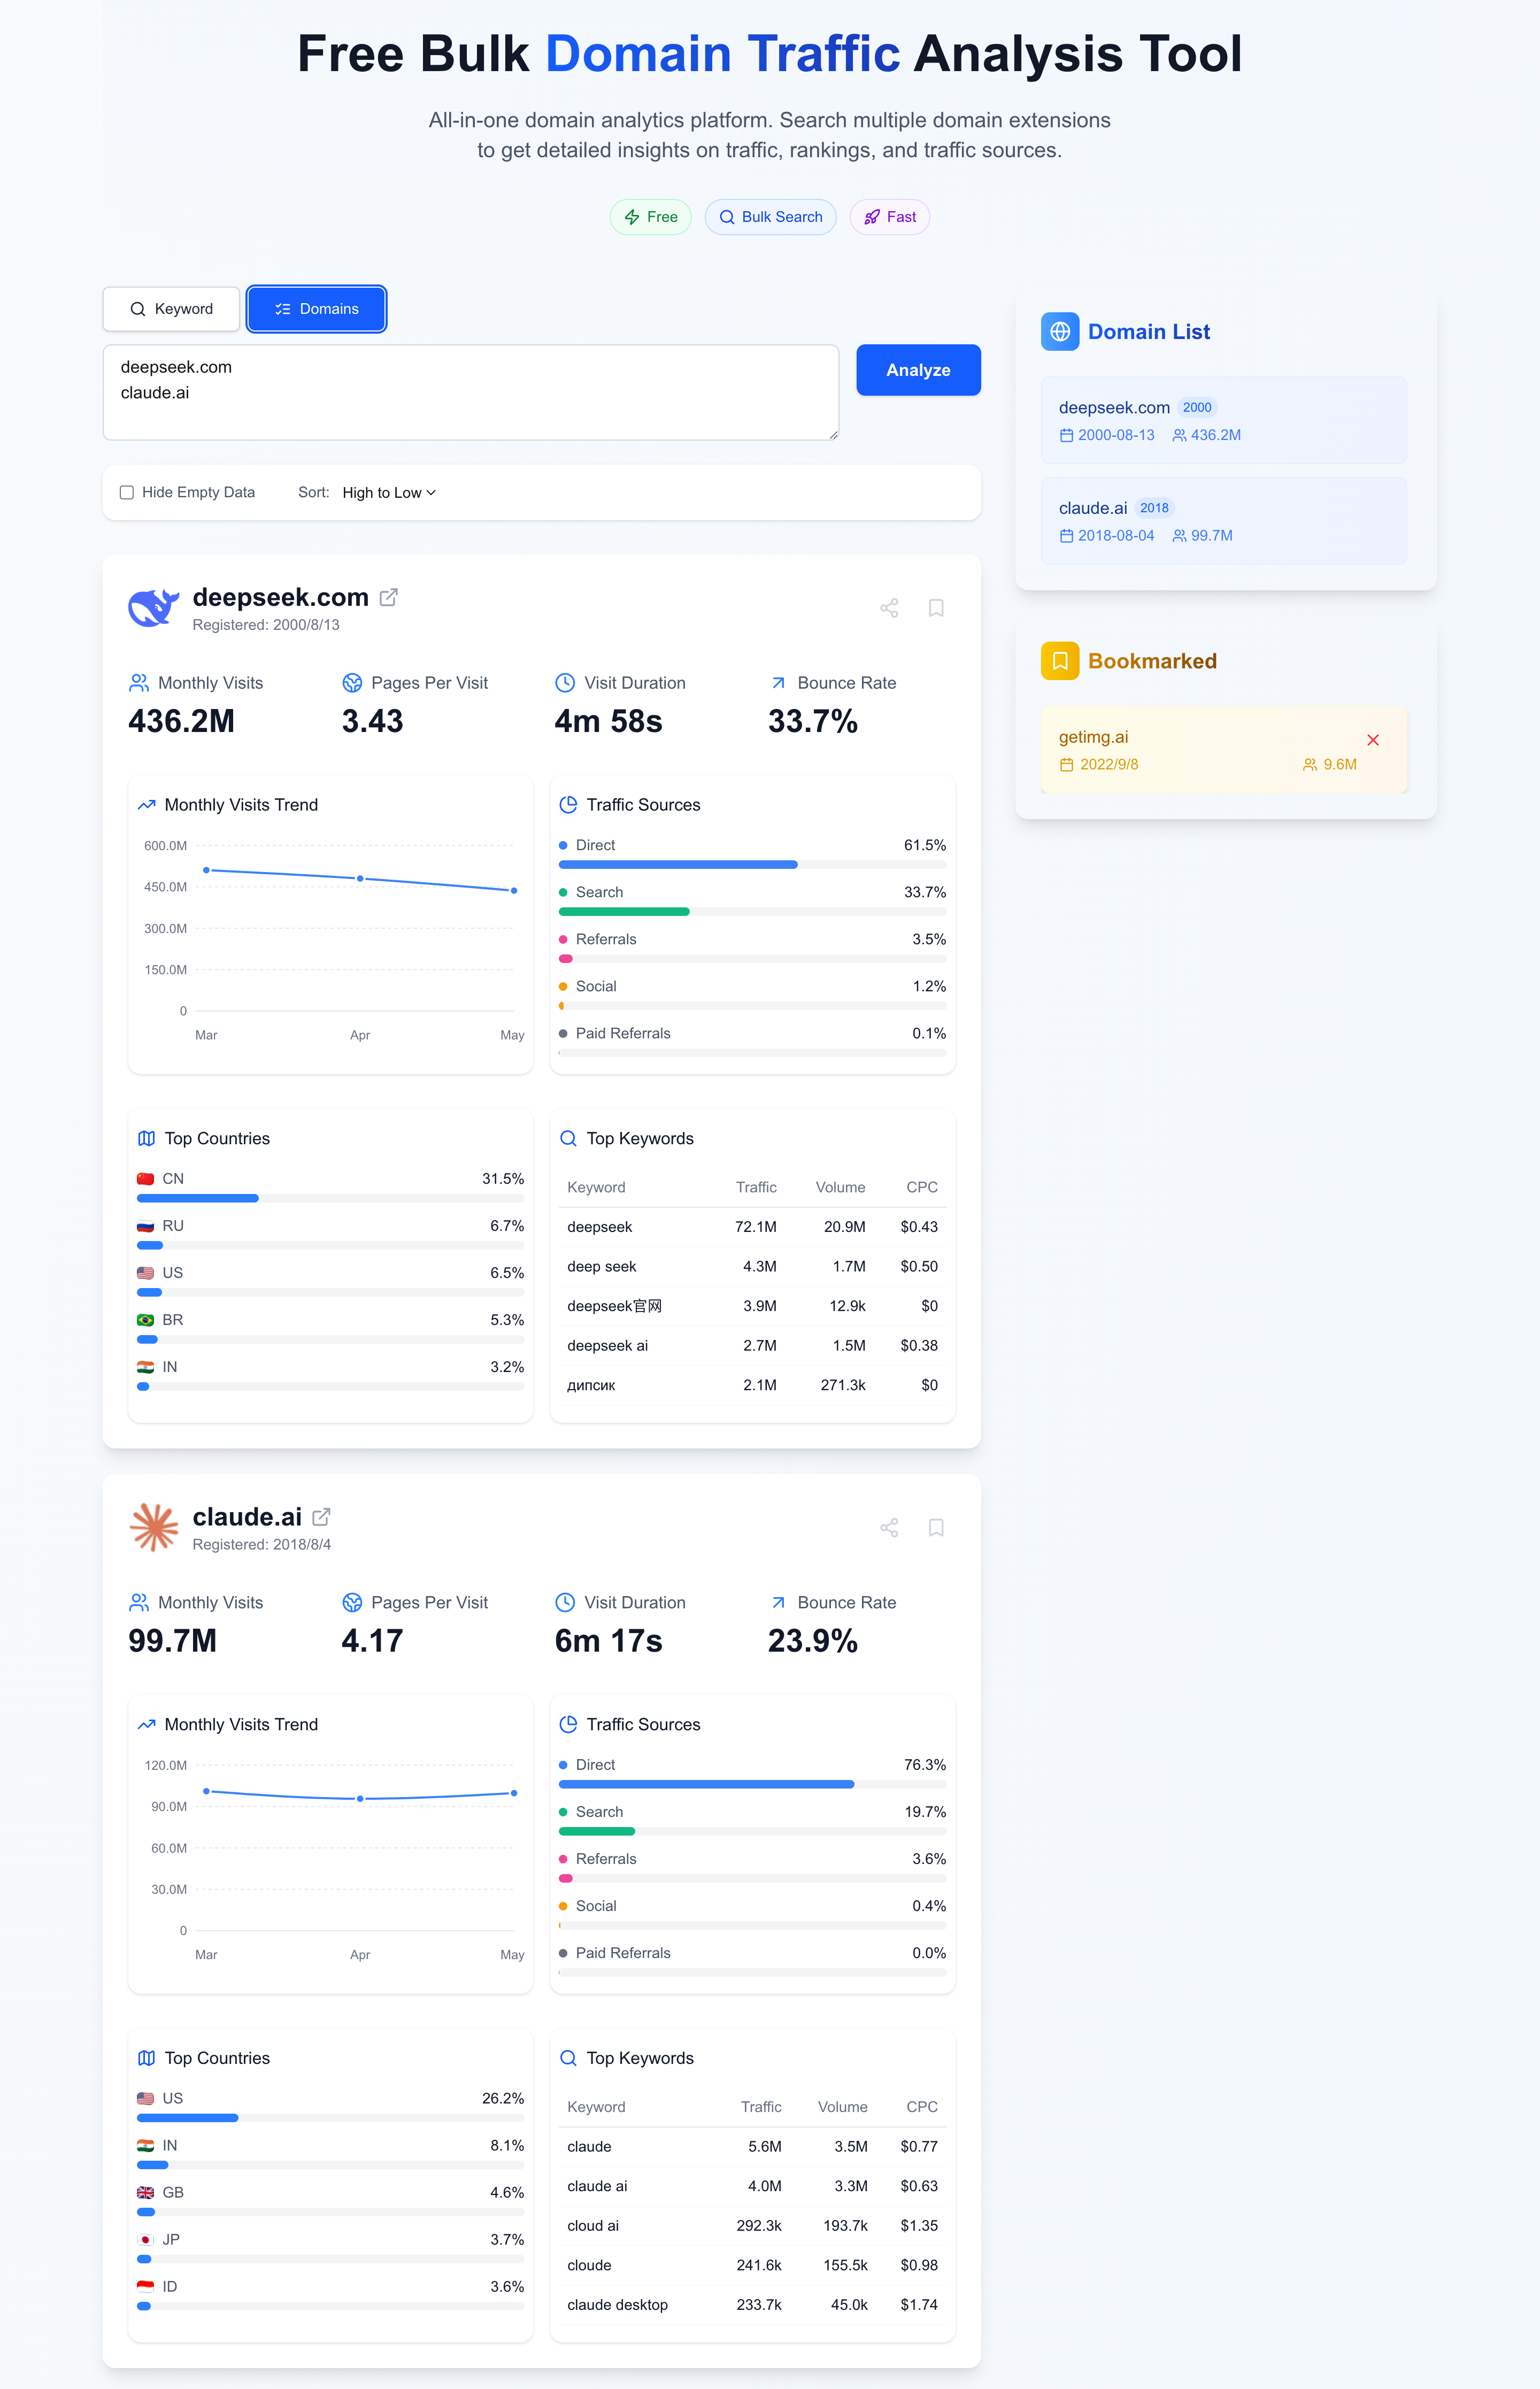Click the claude.ai starburst logo

click(154, 1527)
